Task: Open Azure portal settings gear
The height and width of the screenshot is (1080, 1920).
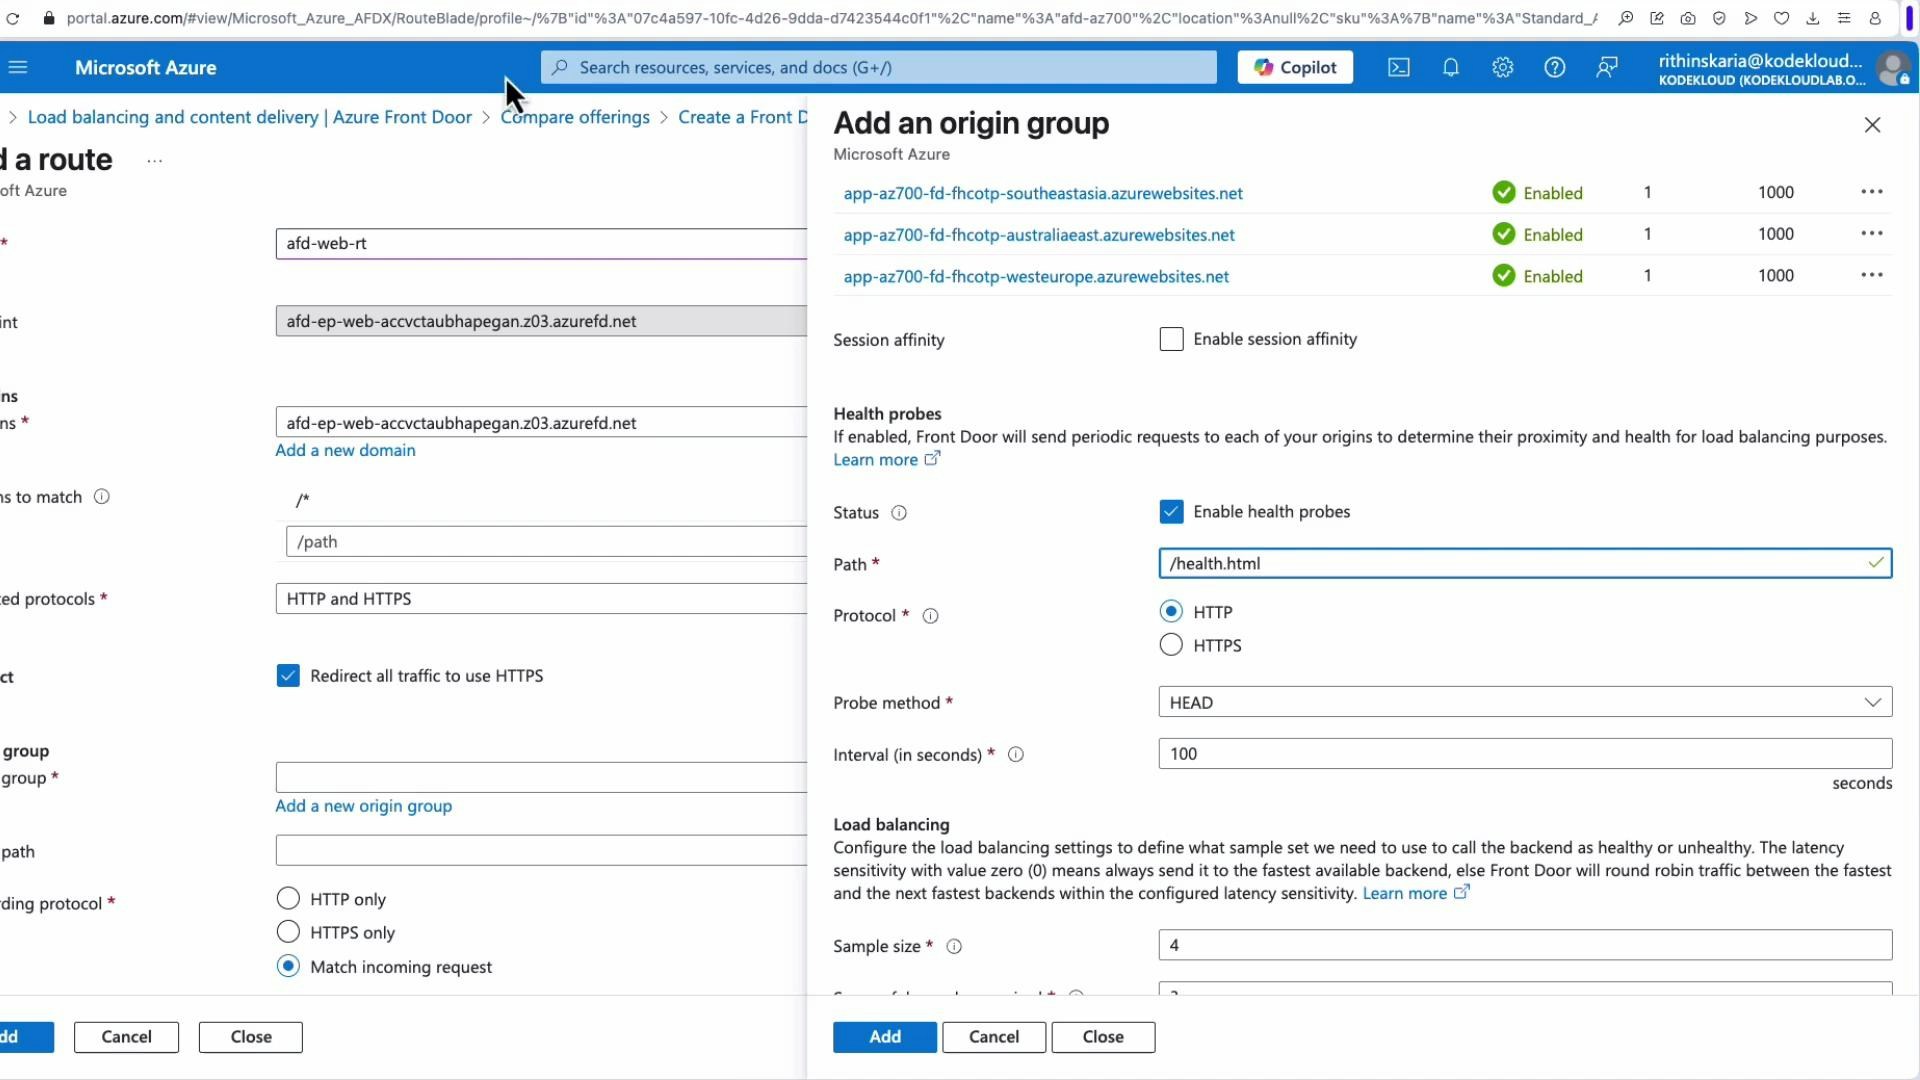Action: (x=1503, y=67)
